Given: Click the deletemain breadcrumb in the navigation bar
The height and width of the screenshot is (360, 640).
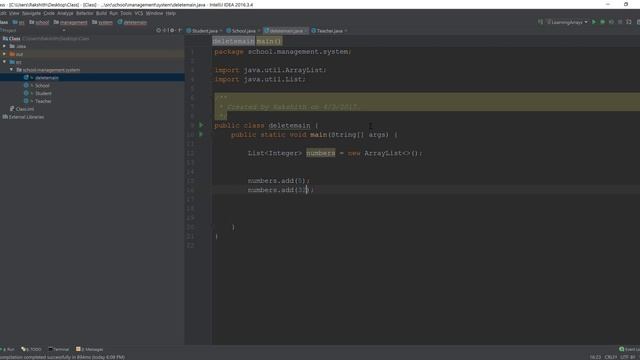Looking at the screenshot, I should point(132,22).
